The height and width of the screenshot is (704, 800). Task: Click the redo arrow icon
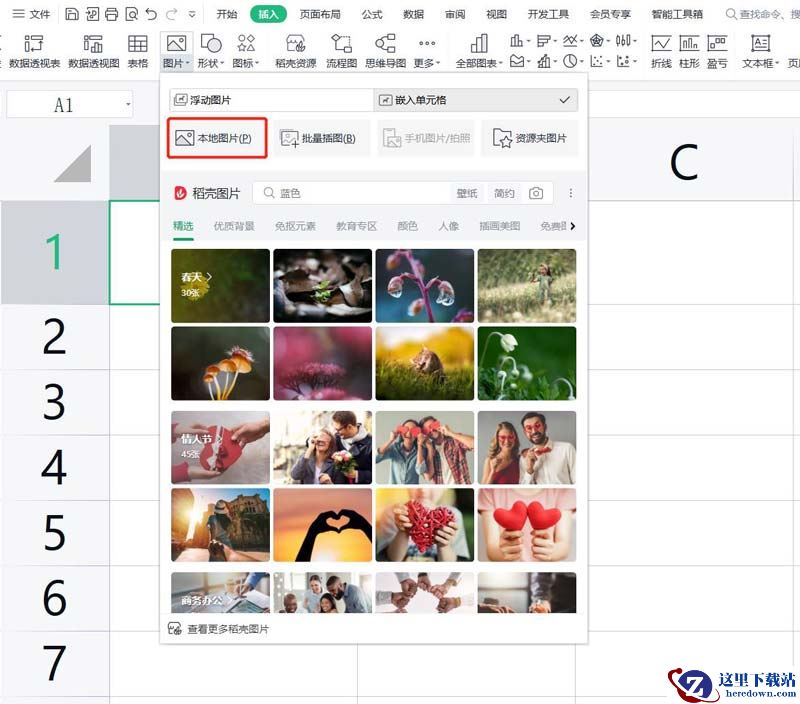[x=171, y=14]
